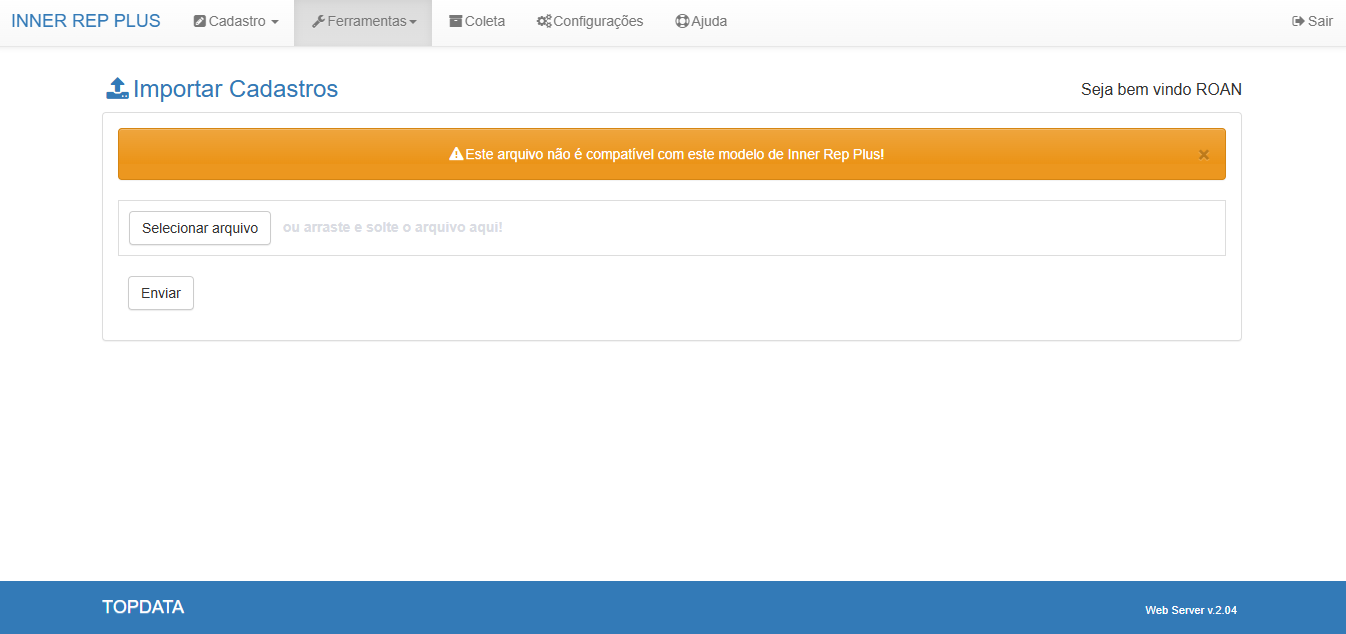Click the Configurações gears icon
1346x634 pixels.
pyautogui.click(x=544, y=21)
